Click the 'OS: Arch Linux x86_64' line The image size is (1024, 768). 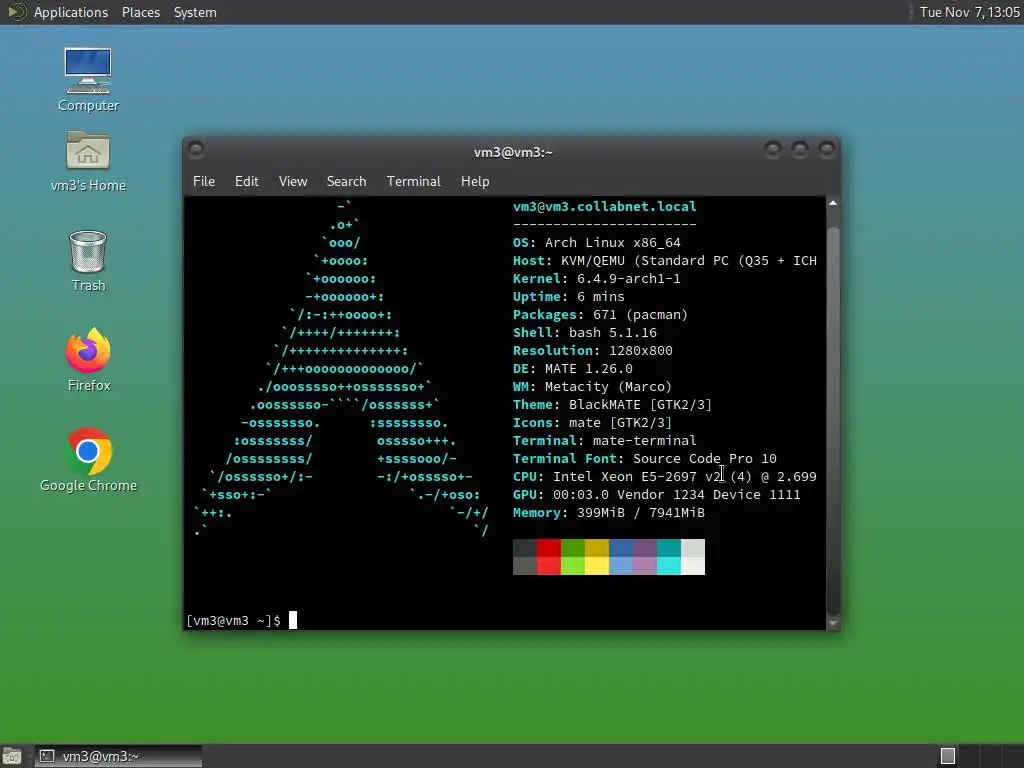[597, 242]
